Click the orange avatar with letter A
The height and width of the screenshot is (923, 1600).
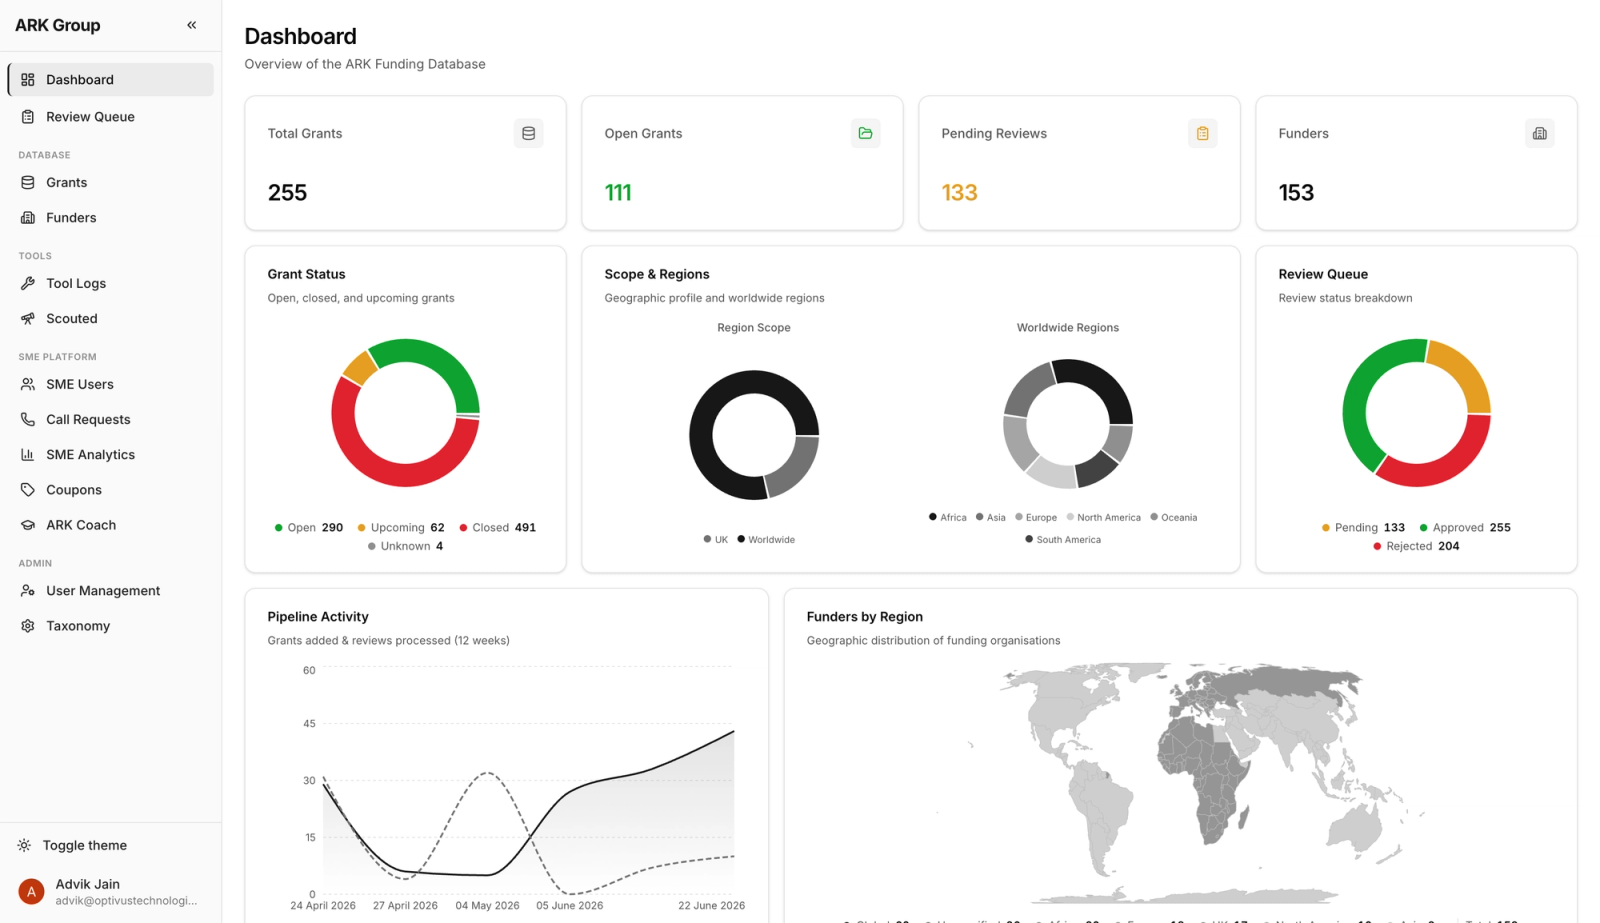coord(32,892)
